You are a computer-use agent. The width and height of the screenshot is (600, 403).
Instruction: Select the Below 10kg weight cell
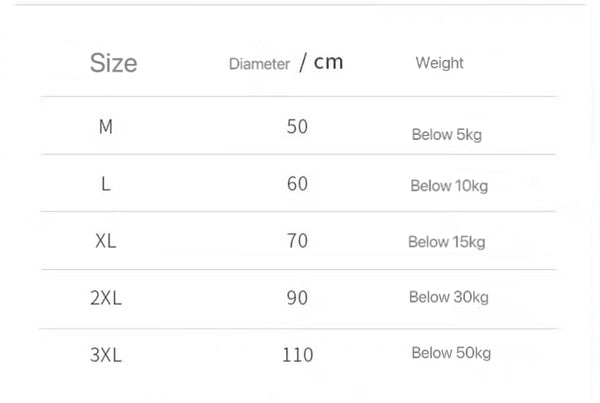click(x=449, y=186)
